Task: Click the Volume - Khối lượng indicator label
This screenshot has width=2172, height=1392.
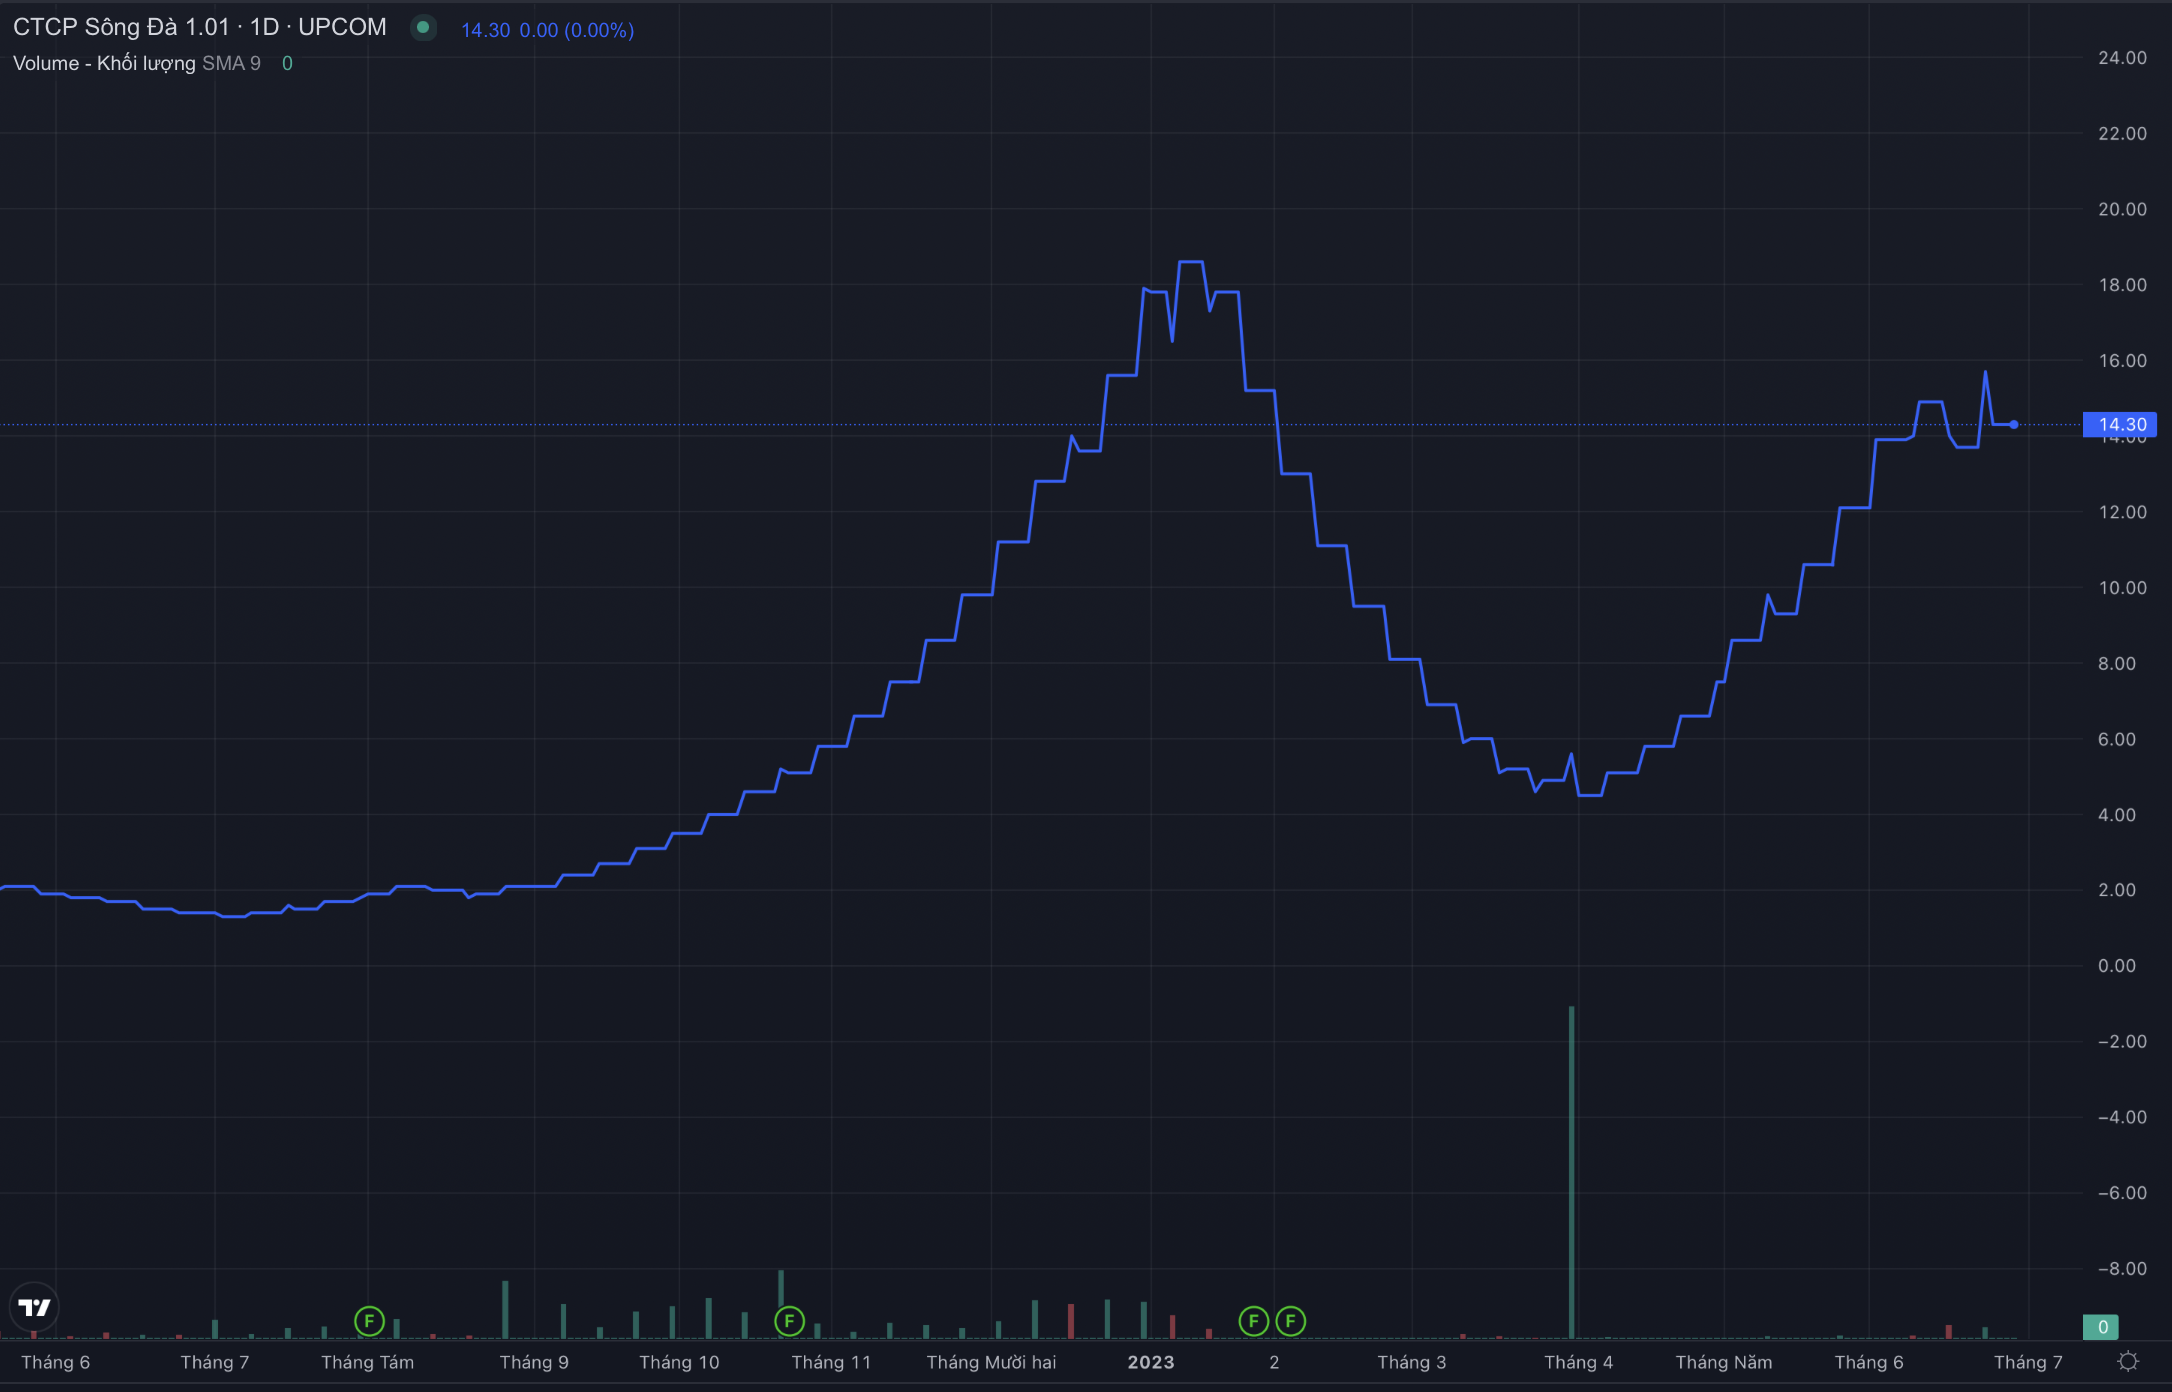Action: [104, 63]
